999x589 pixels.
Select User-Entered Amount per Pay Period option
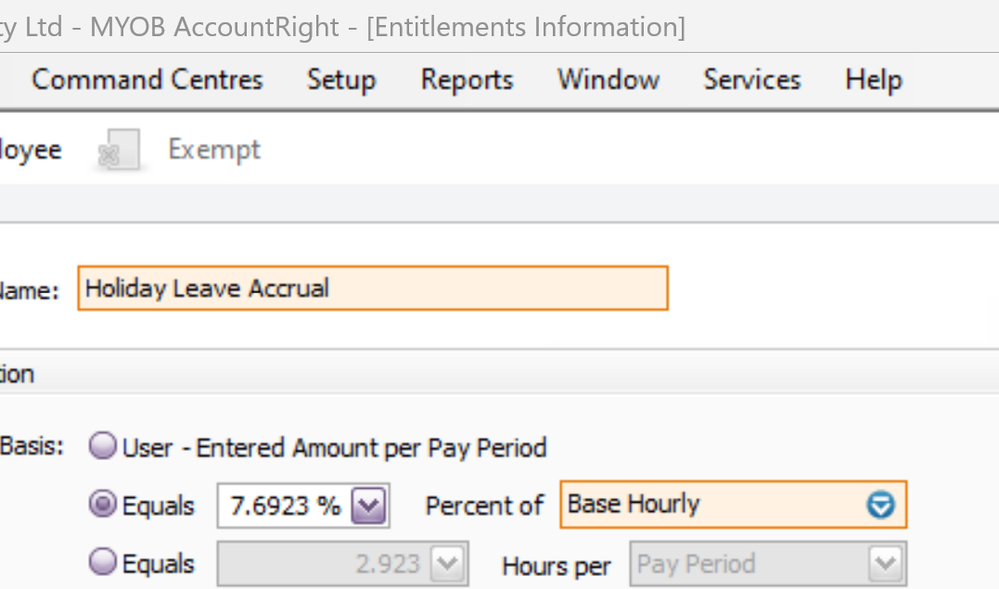coord(103,447)
